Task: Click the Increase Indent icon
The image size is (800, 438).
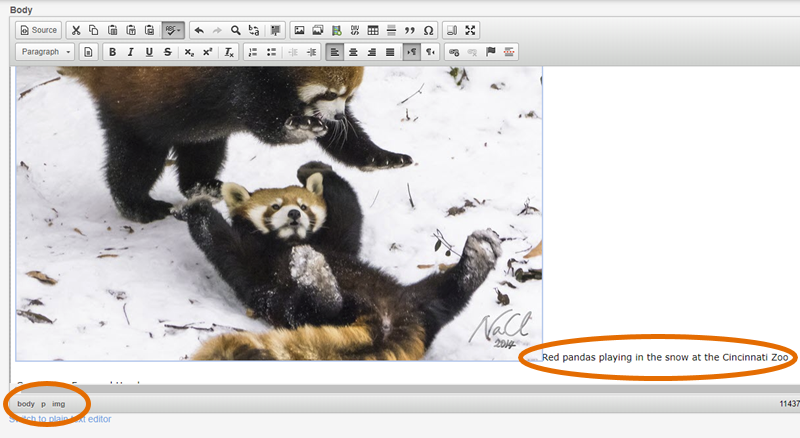Action: tap(311, 52)
